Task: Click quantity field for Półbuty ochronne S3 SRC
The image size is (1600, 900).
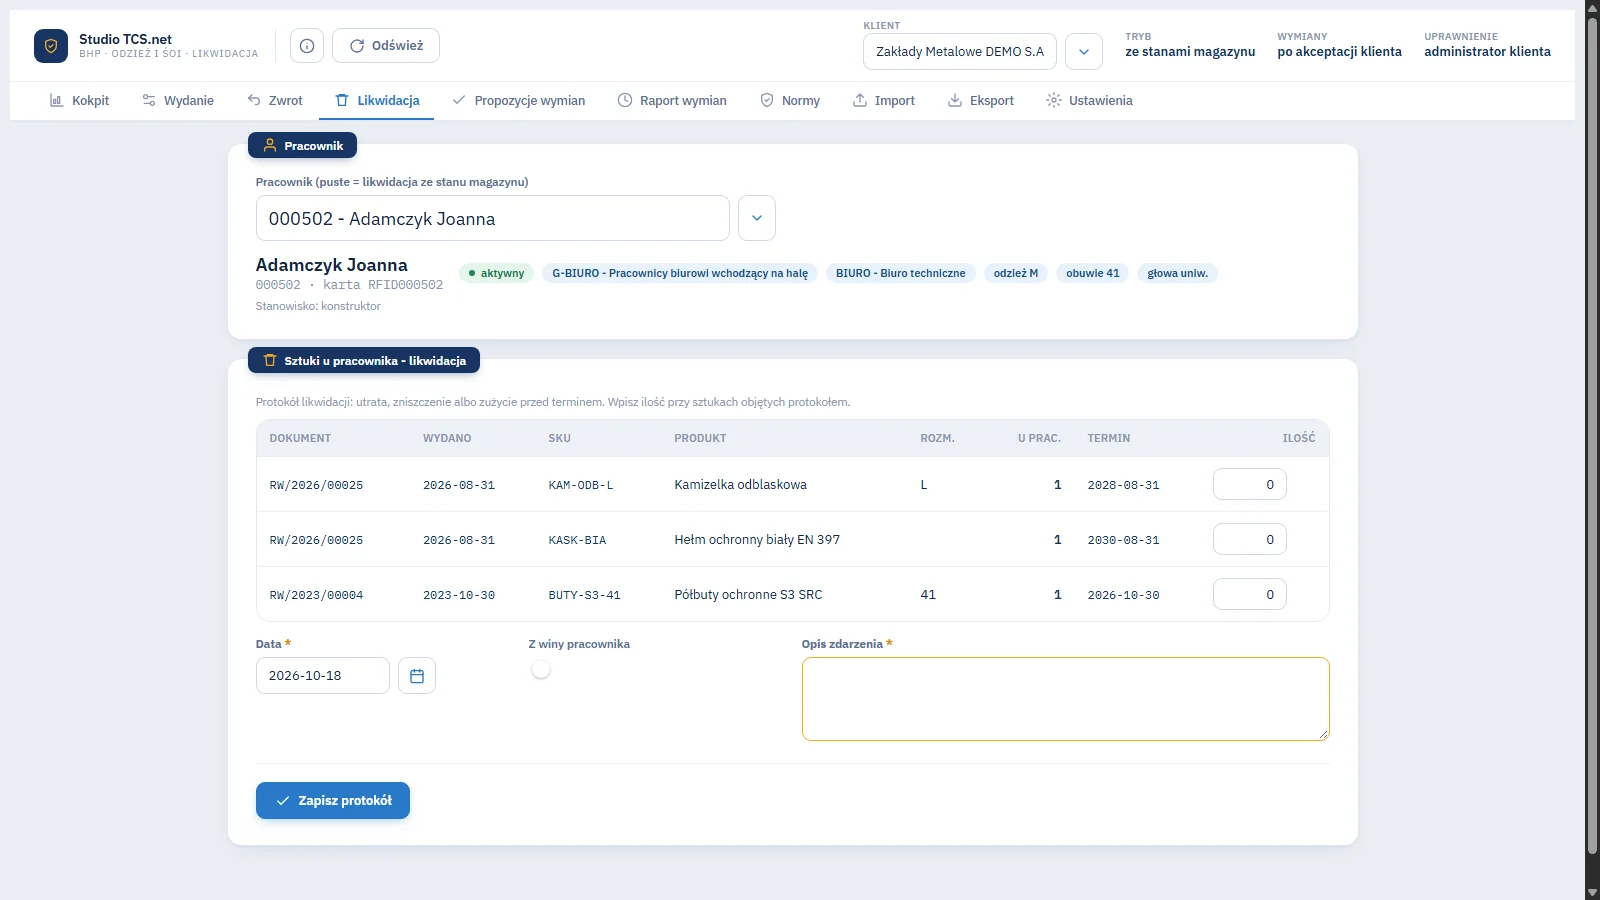Action: pyautogui.click(x=1250, y=595)
